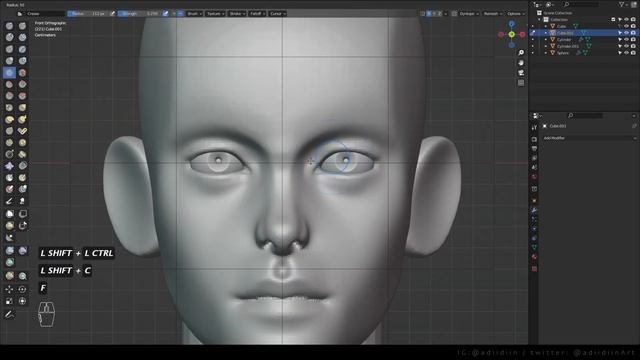This screenshot has height=360, width=640.
Task: Open the Remesh dropdown
Action: 493,13
